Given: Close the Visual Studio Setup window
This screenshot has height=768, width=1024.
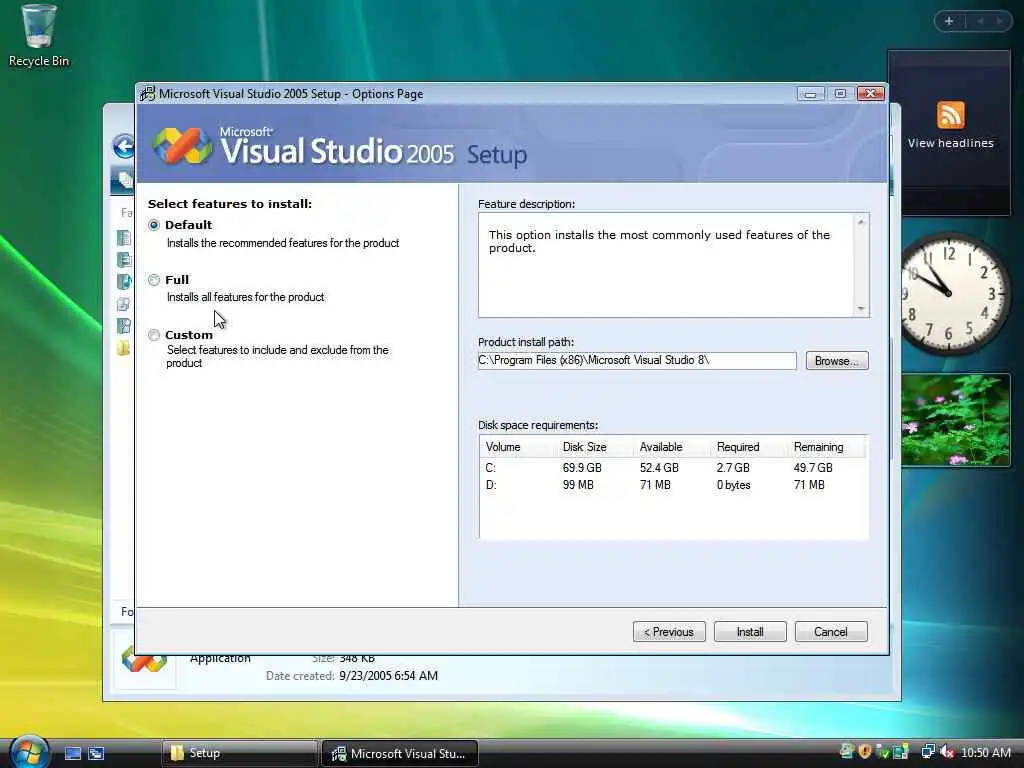Looking at the screenshot, I should [871, 93].
